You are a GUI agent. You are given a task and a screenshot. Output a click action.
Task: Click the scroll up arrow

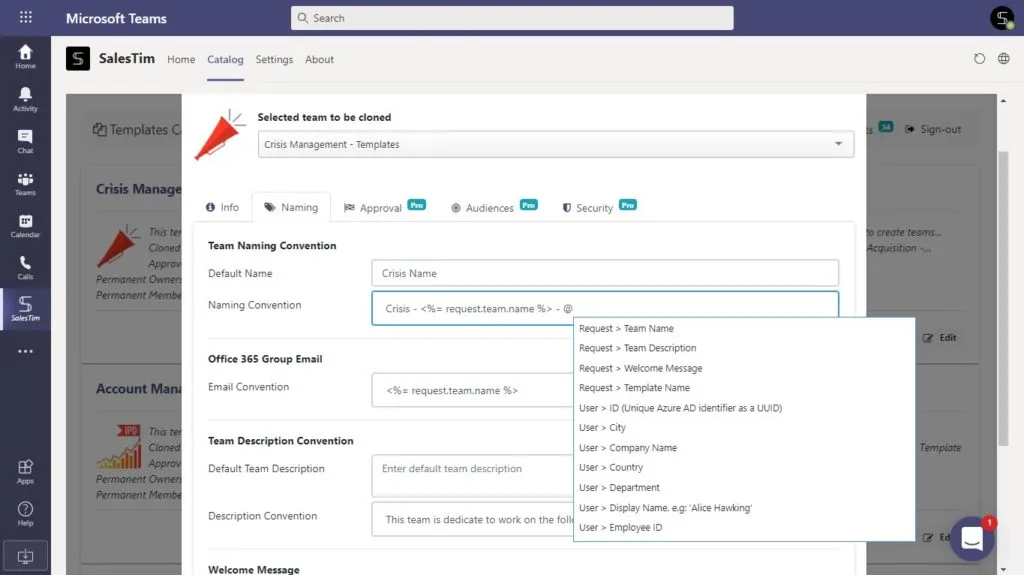click(1003, 101)
